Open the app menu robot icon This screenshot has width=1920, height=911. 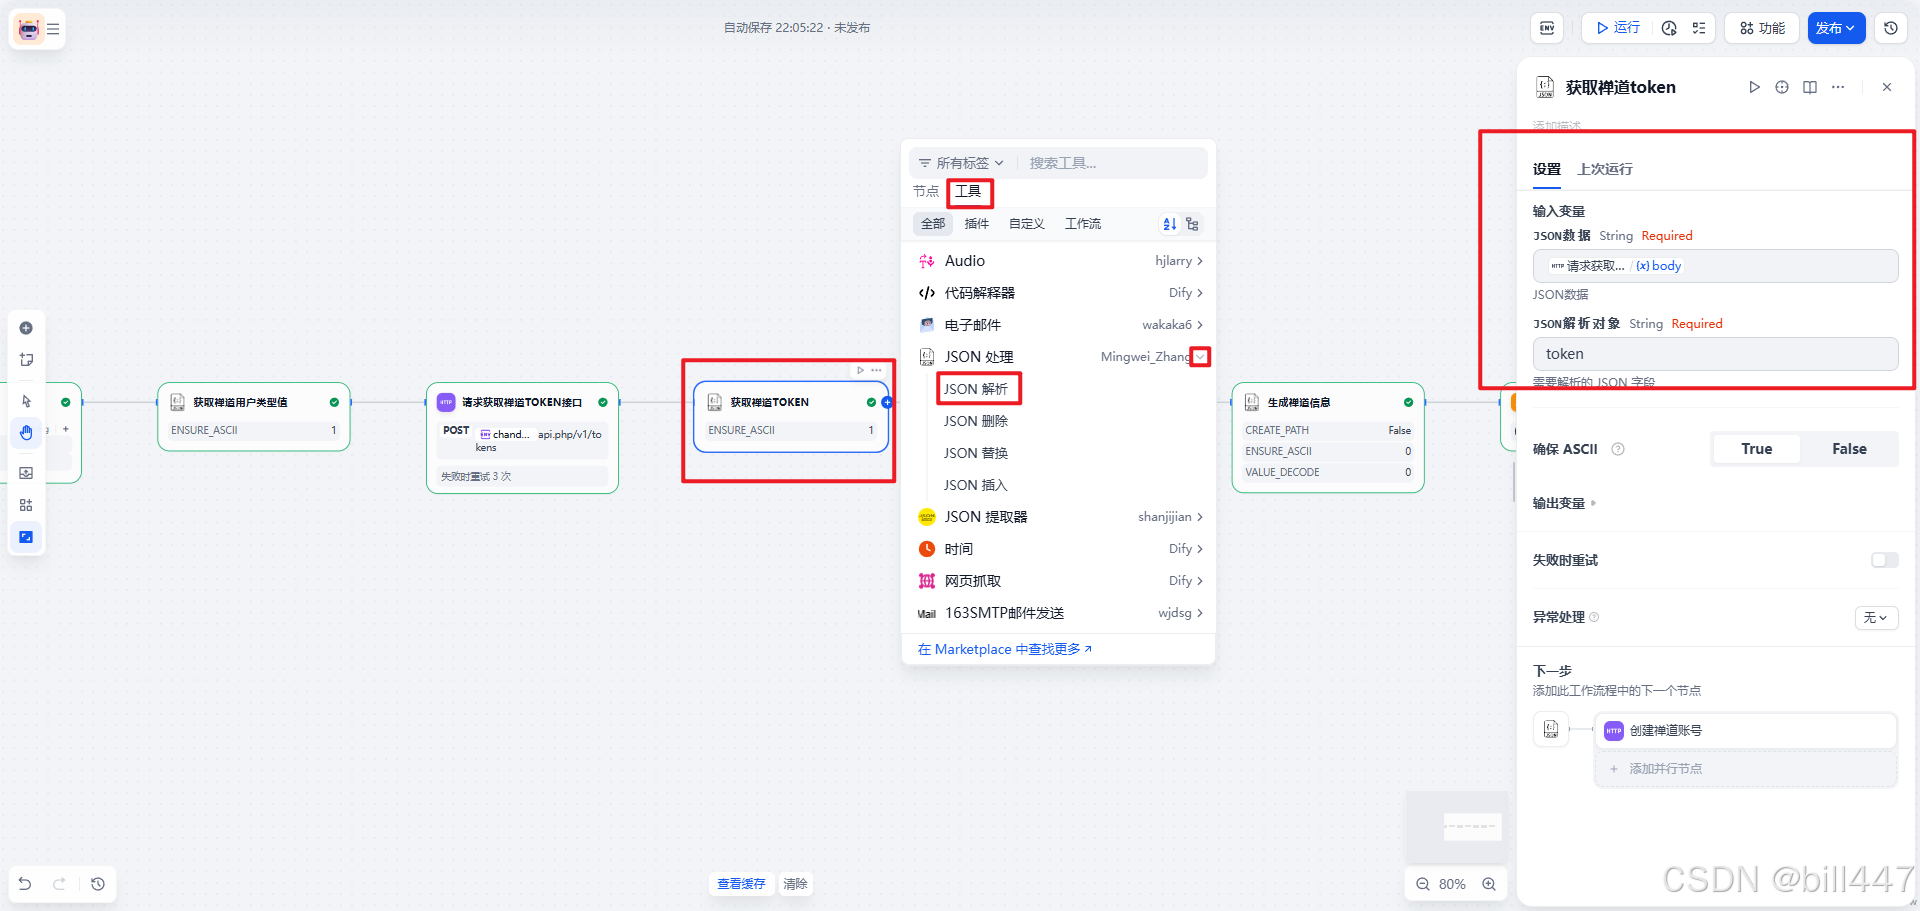(x=29, y=29)
